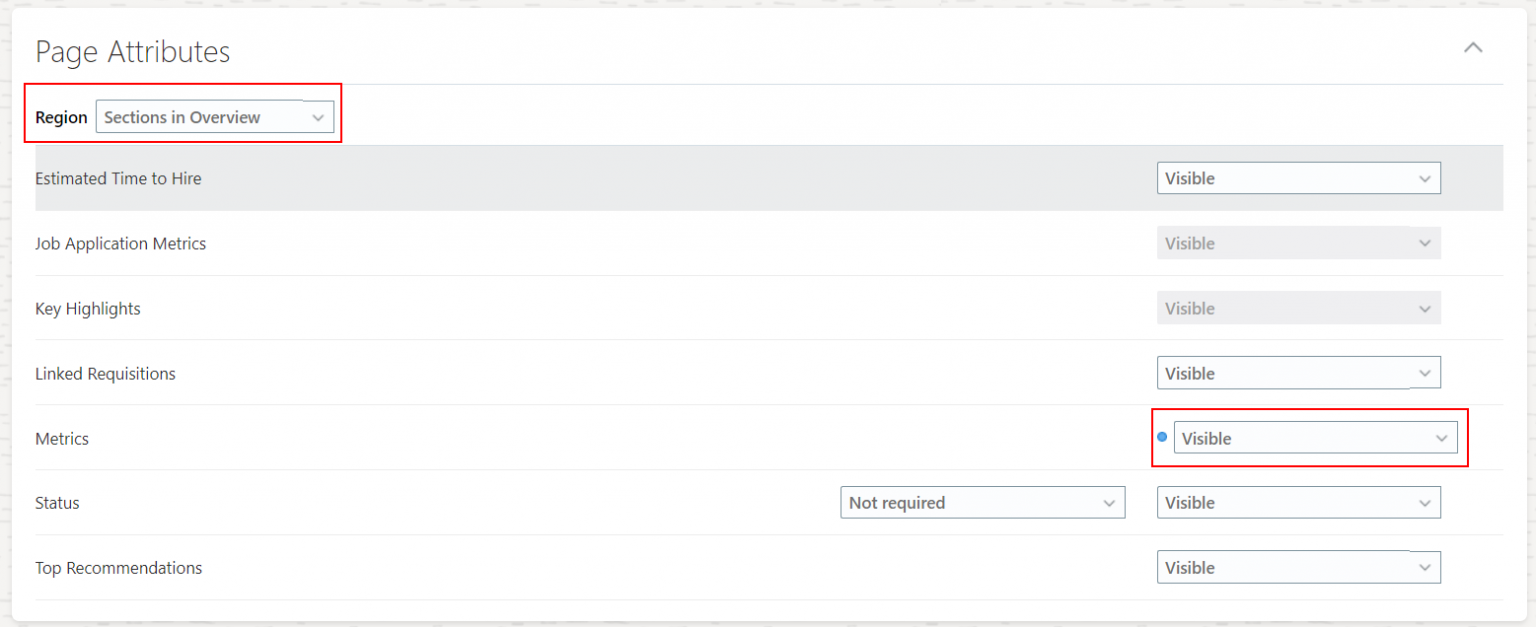Image resolution: width=1536 pixels, height=627 pixels.
Task: Open the Sections in Overview Region selector
Action: click(x=215, y=117)
